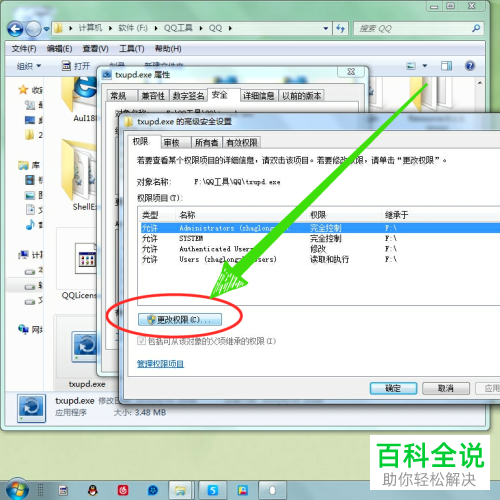Select the Pictures library icon in sidebar
The width and height of the screenshot is (500, 500).
[x=30, y=195]
